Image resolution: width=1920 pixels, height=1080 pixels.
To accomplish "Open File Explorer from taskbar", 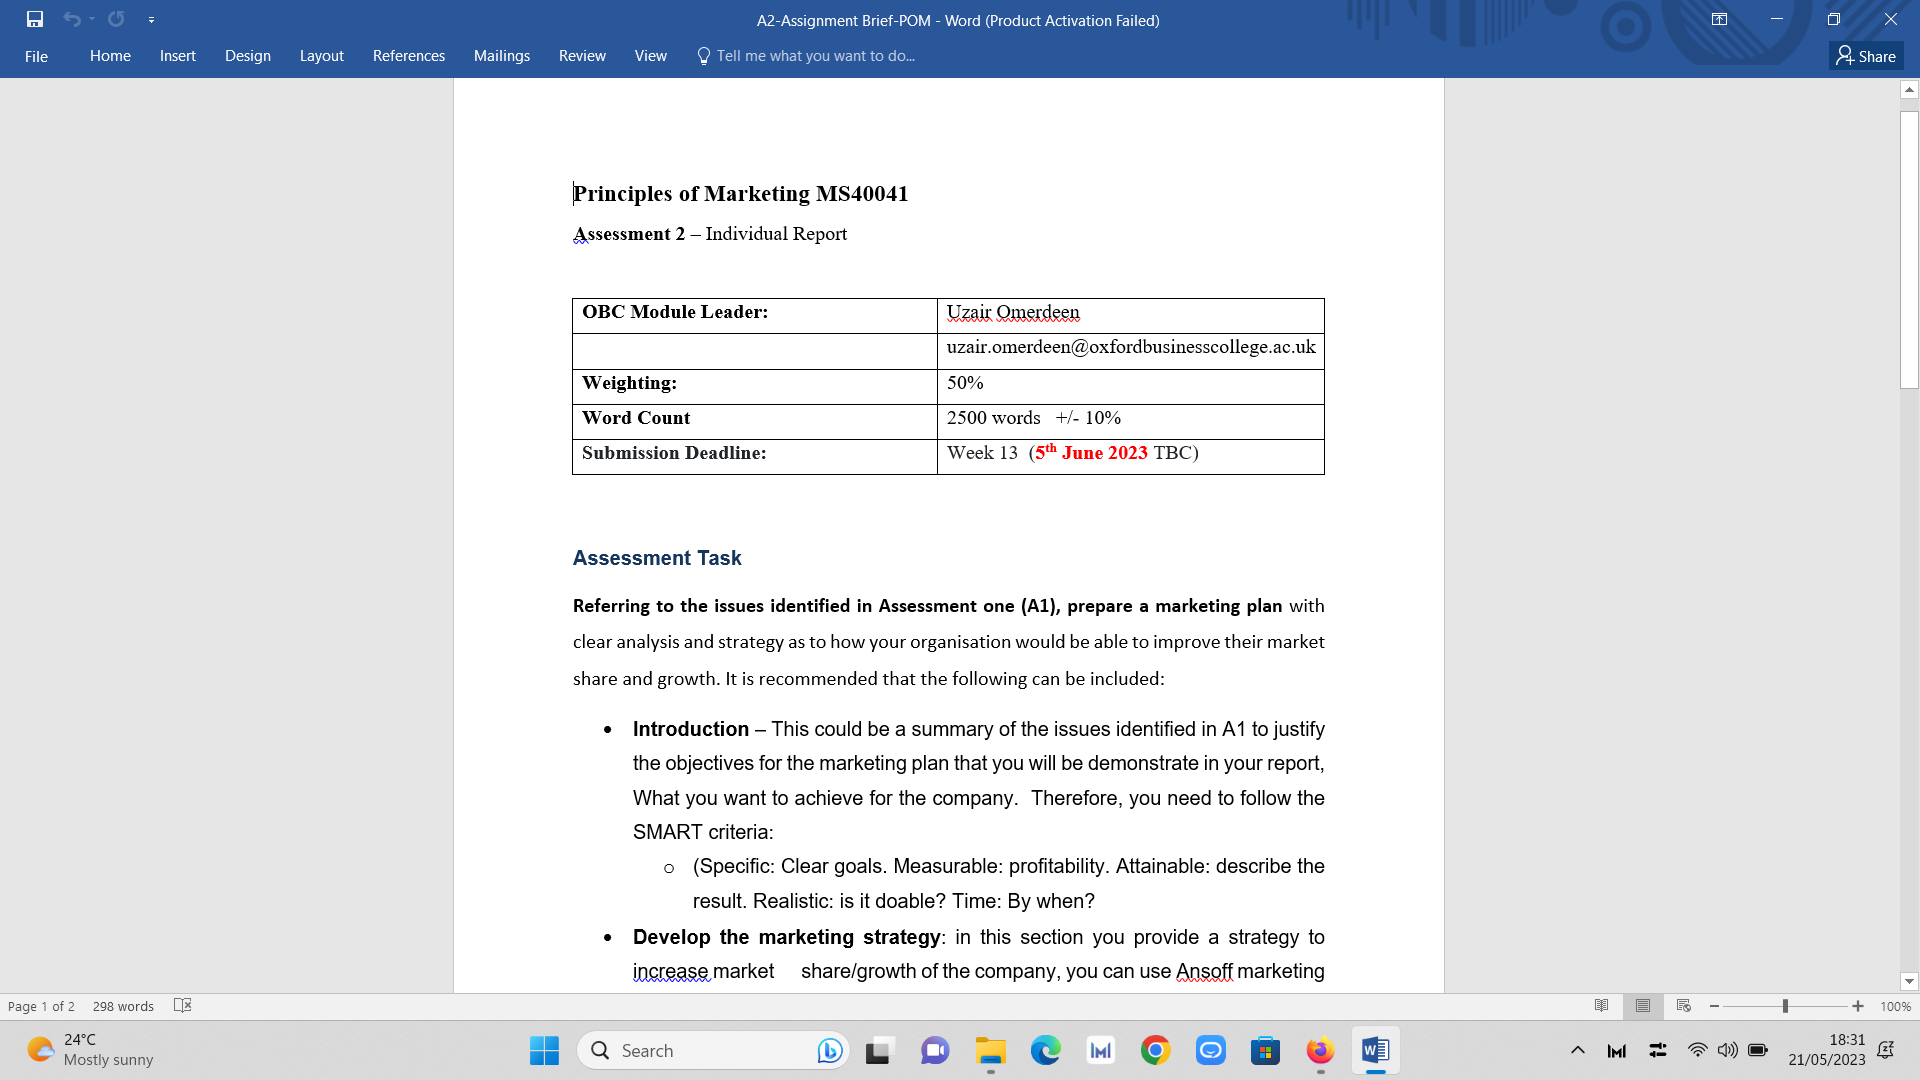I will (990, 1050).
